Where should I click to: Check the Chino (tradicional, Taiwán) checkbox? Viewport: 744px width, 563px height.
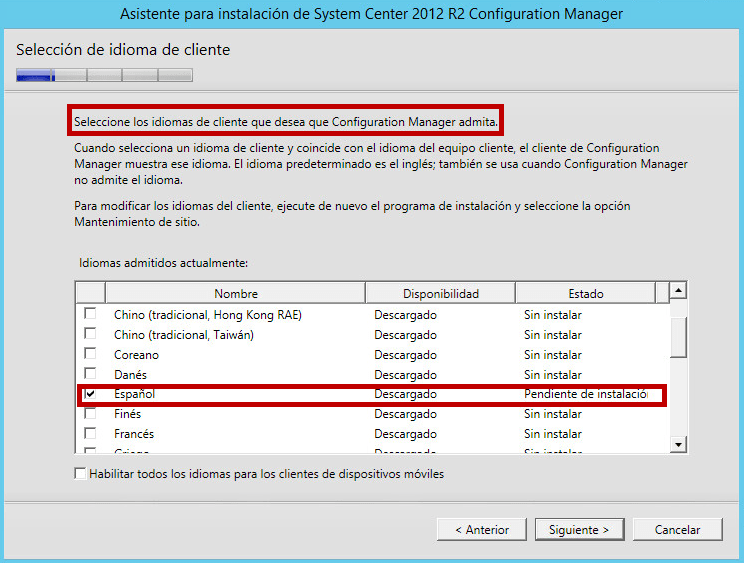tap(90, 335)
